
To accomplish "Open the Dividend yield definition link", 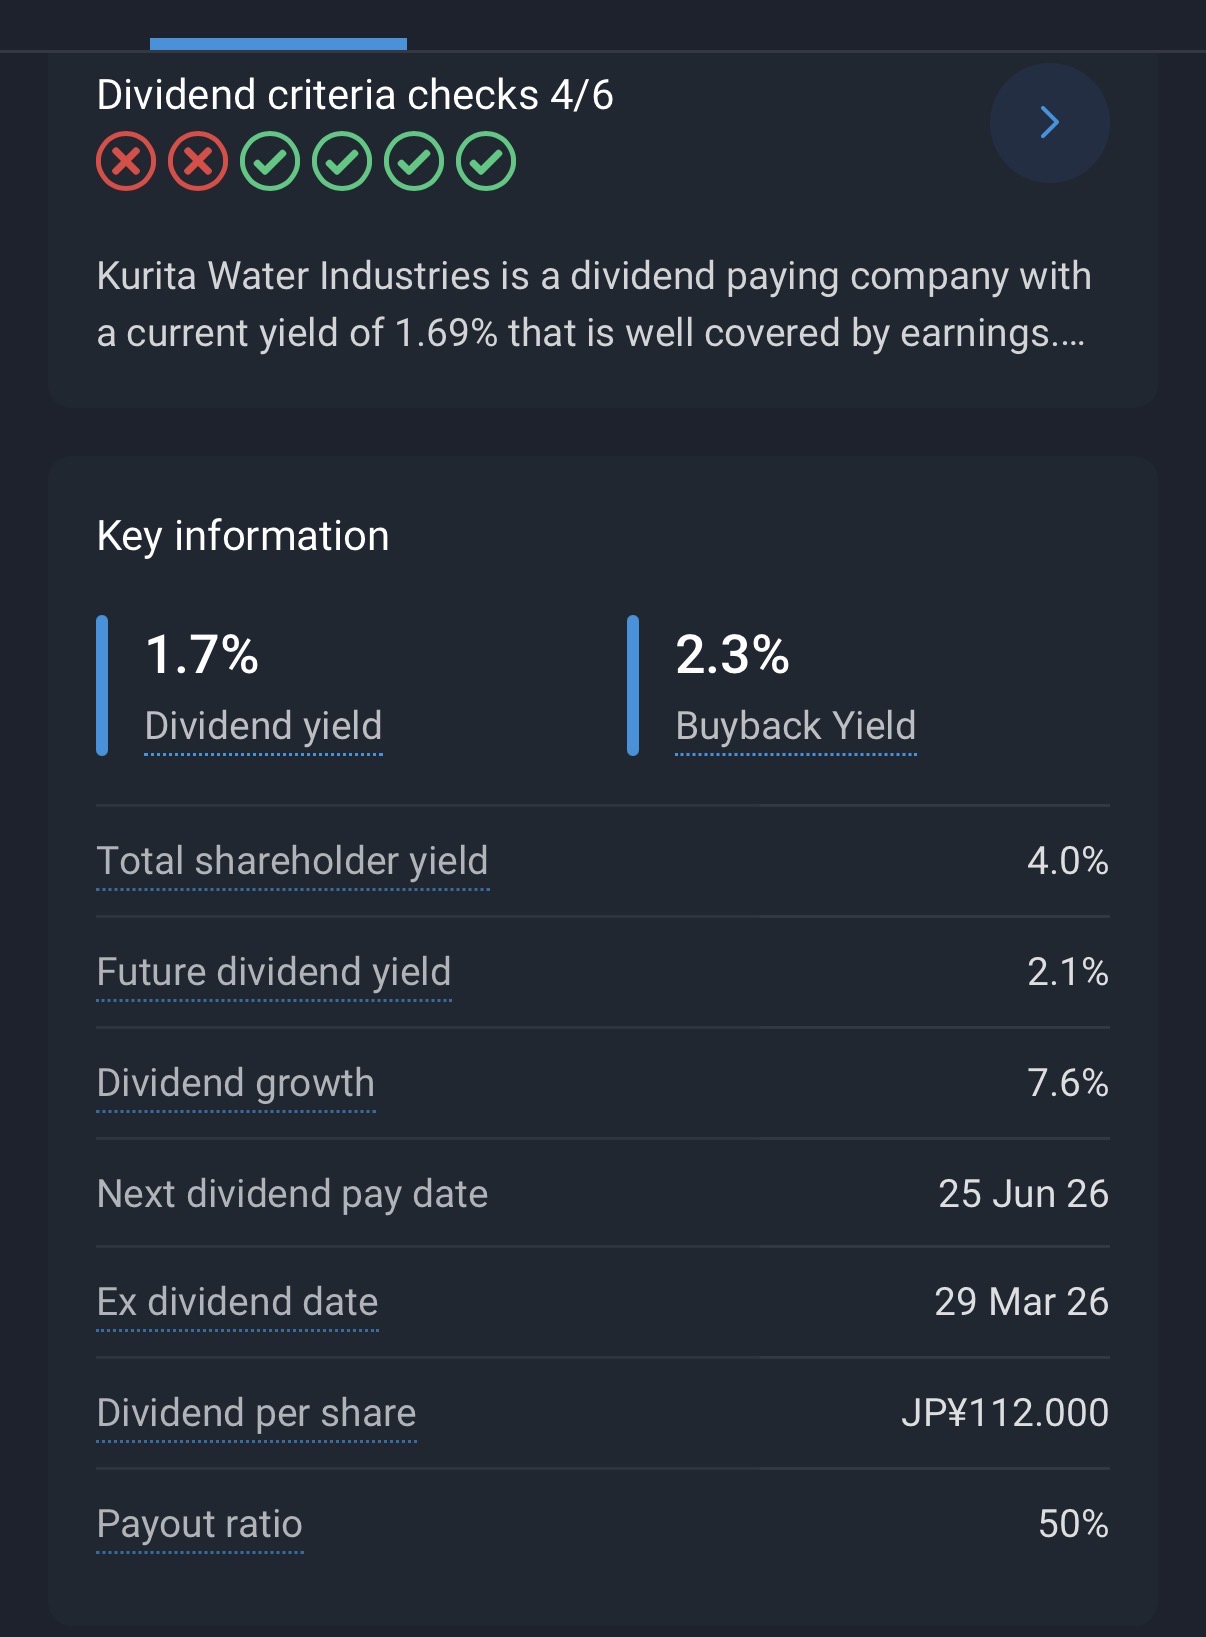I will point(263,726).
